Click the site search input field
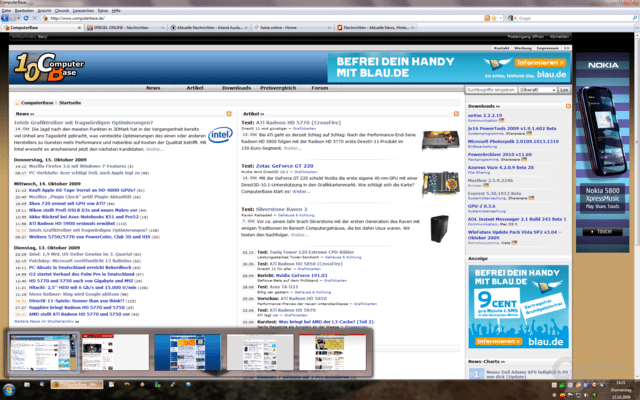 click(491, 89)
